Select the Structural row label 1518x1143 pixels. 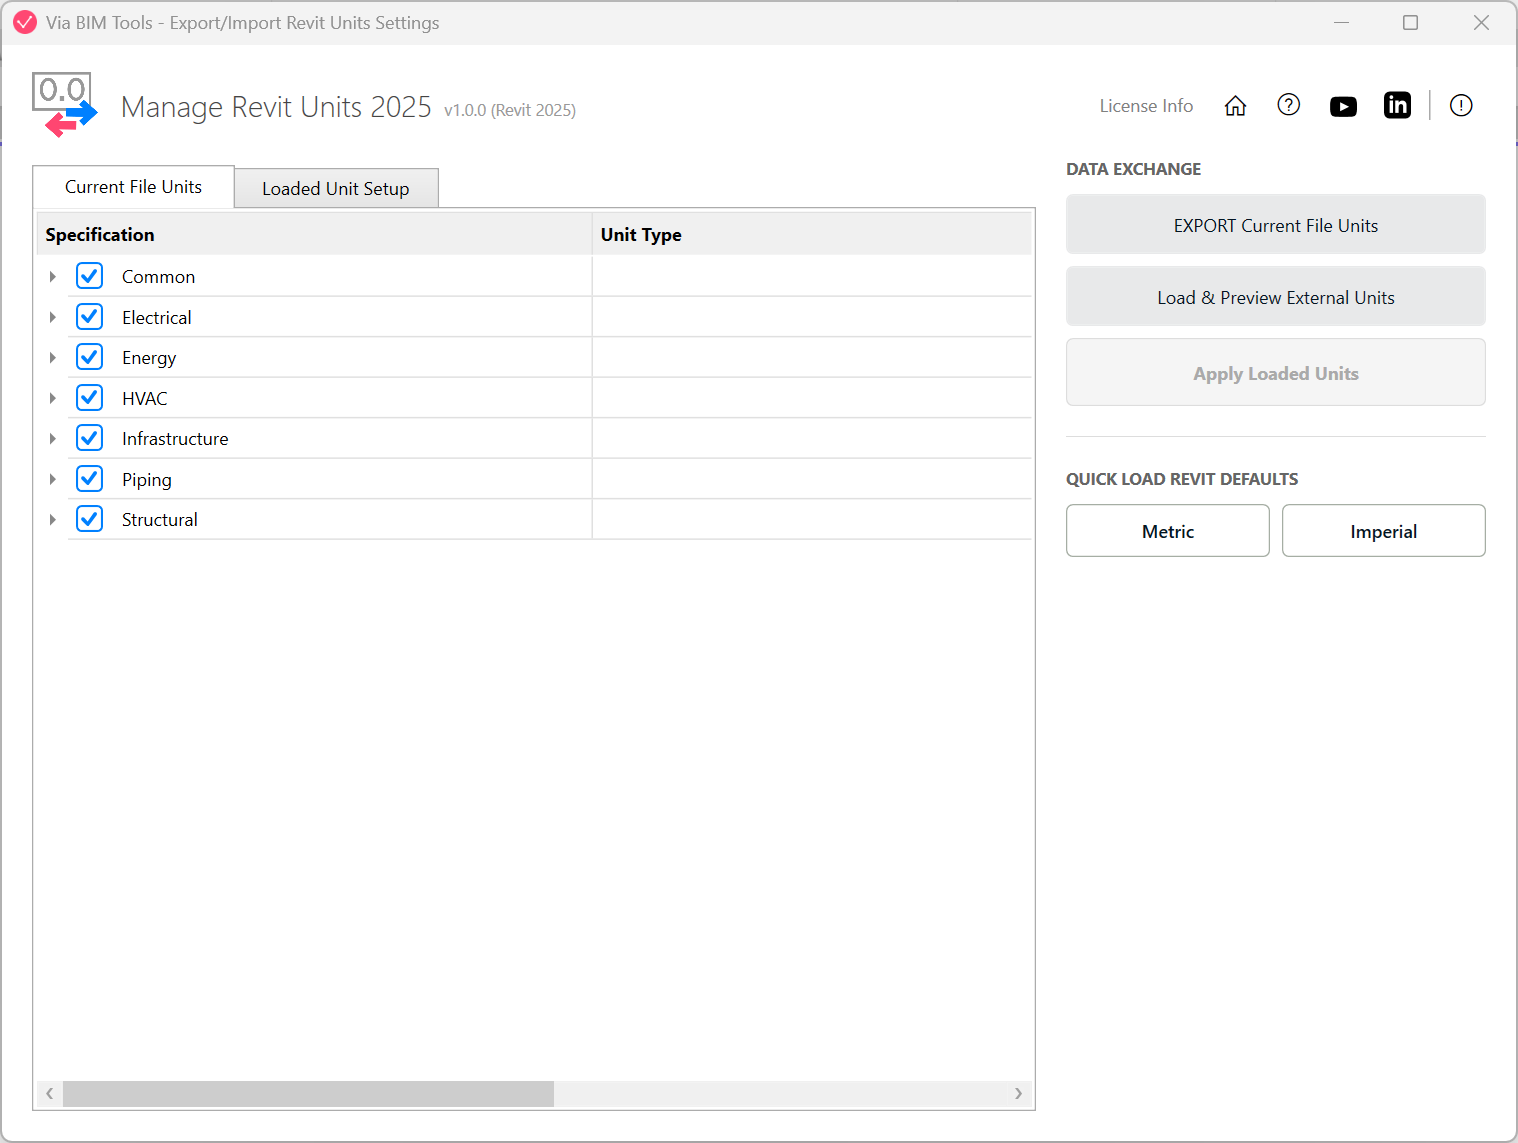(x=160, y=519)
